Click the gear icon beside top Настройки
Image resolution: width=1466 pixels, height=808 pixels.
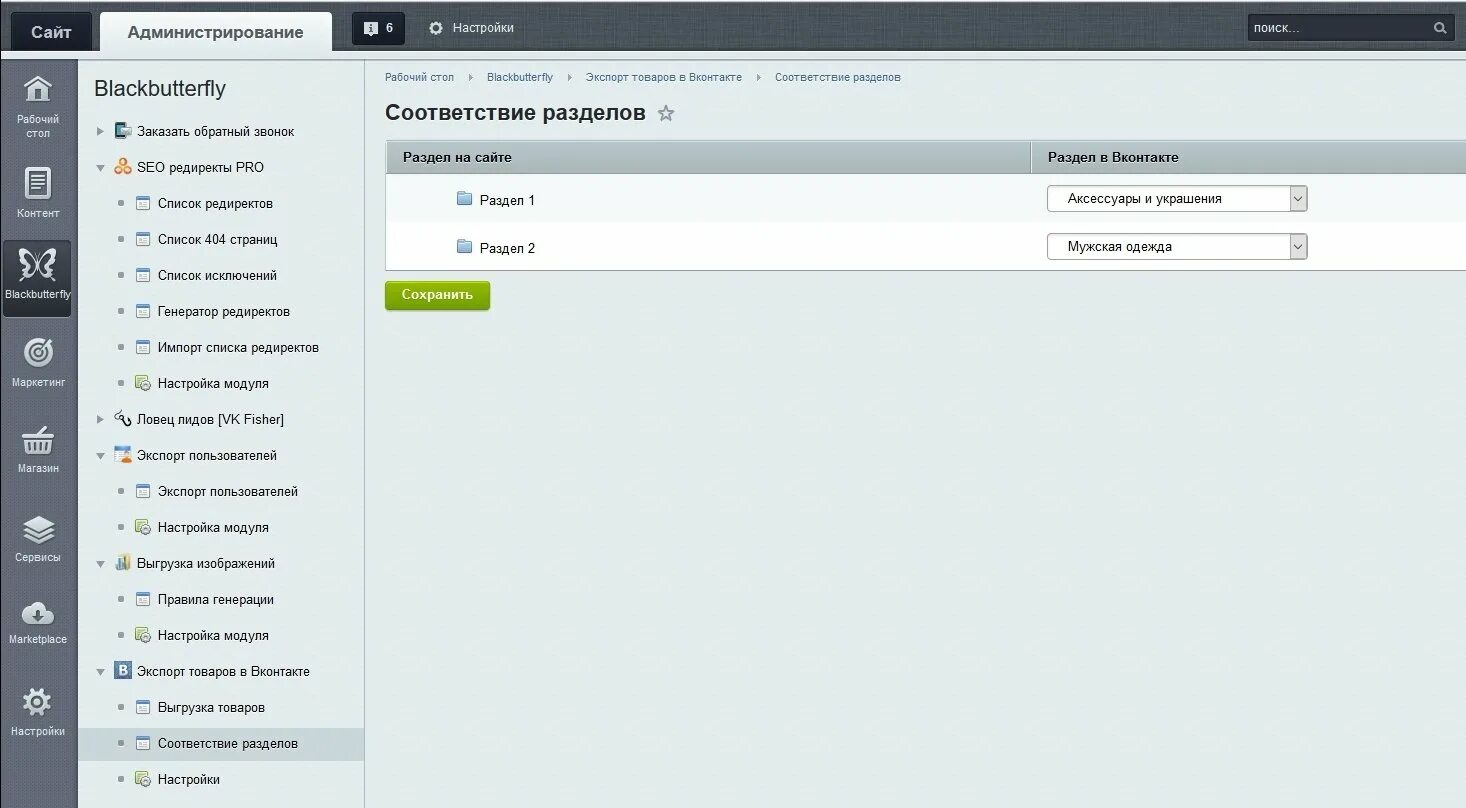click(x=436, y=28)
